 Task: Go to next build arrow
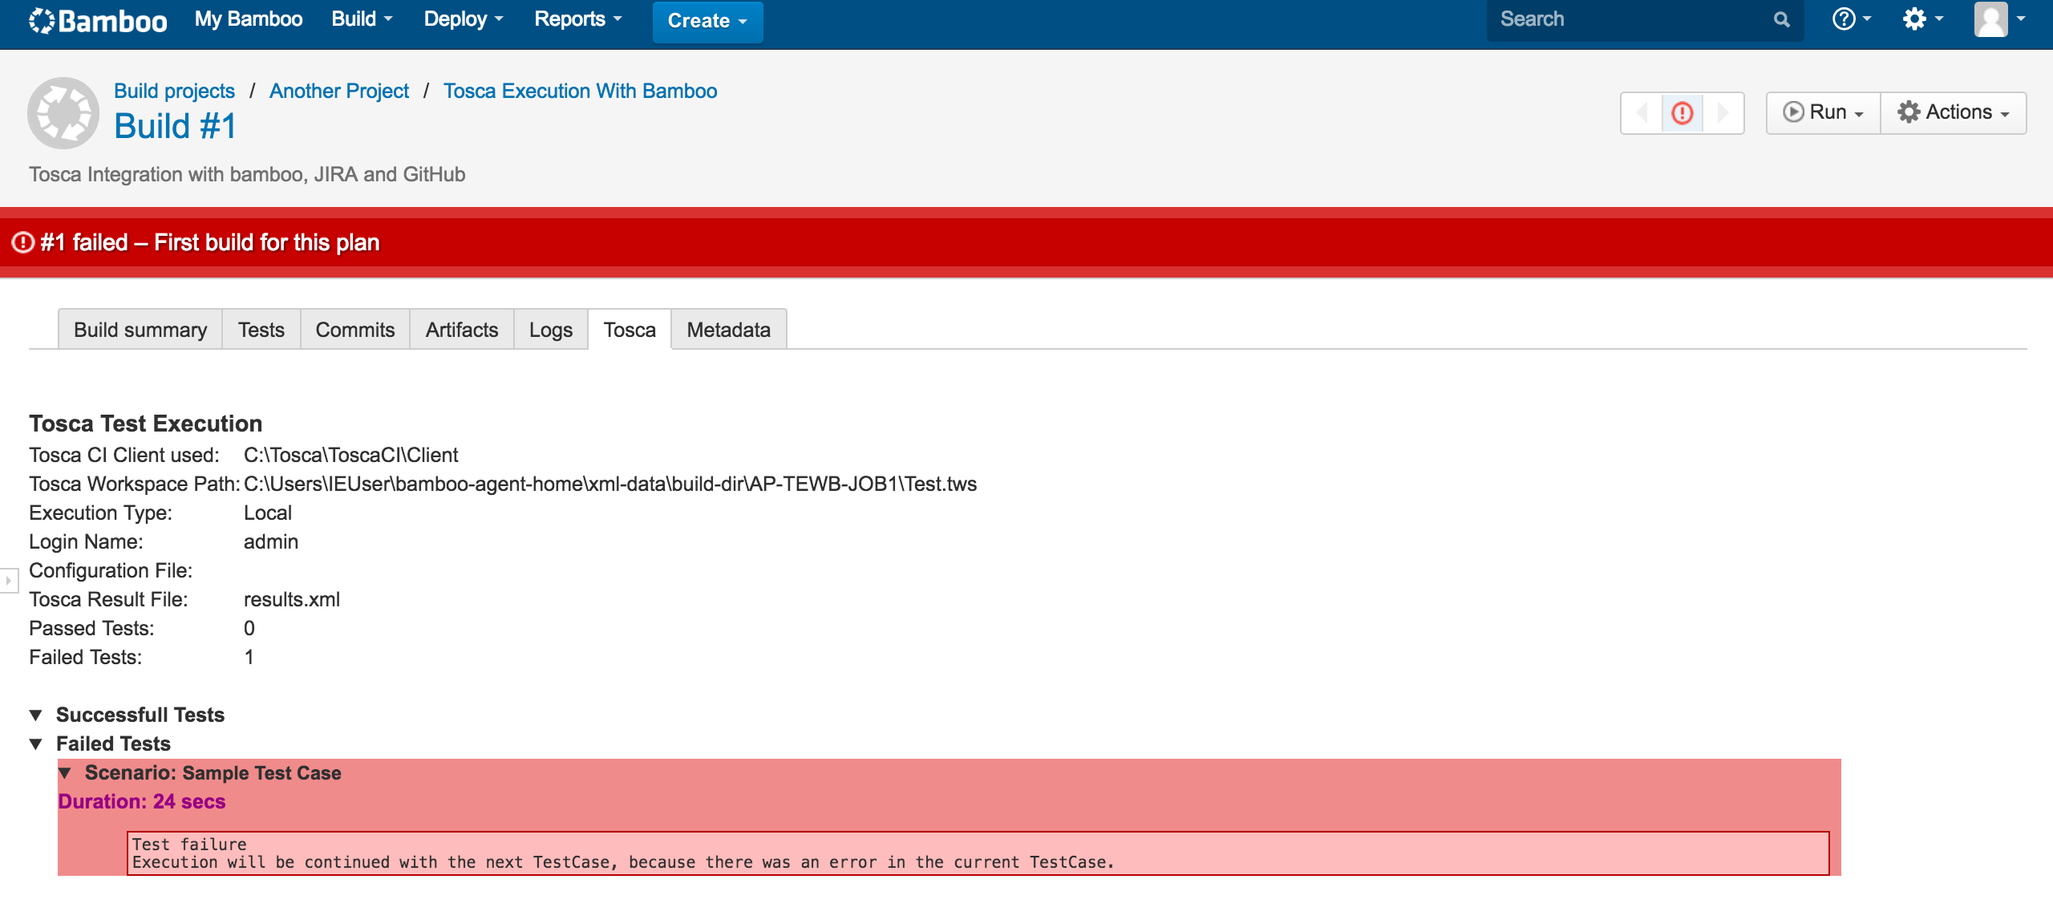click(x=1723, y=112)
